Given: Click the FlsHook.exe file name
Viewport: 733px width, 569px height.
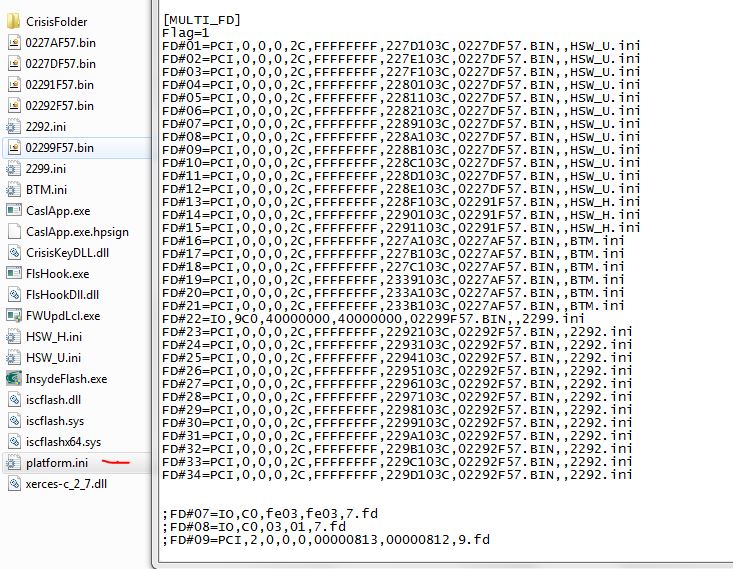Looking at the screenshot, I should coord(57,274).
